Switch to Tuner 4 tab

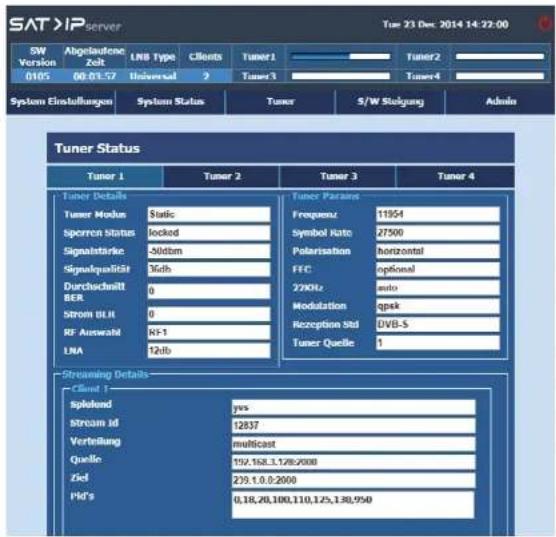point(455,176)
